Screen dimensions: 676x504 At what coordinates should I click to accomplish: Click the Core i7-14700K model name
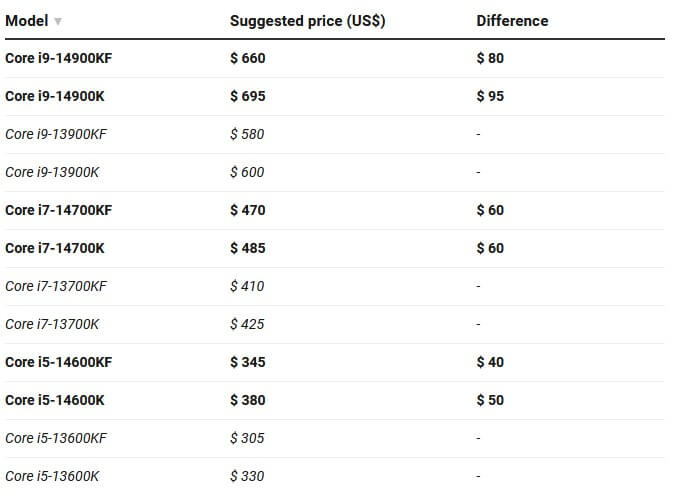tap(54, 248)
